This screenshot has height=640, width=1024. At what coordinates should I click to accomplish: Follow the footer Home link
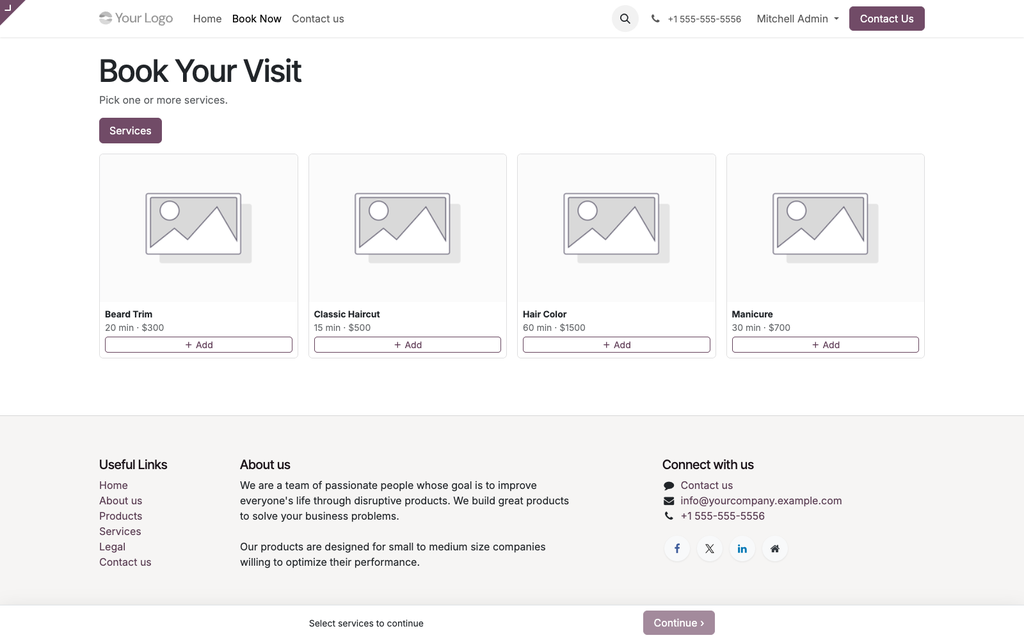coord(114,485)
